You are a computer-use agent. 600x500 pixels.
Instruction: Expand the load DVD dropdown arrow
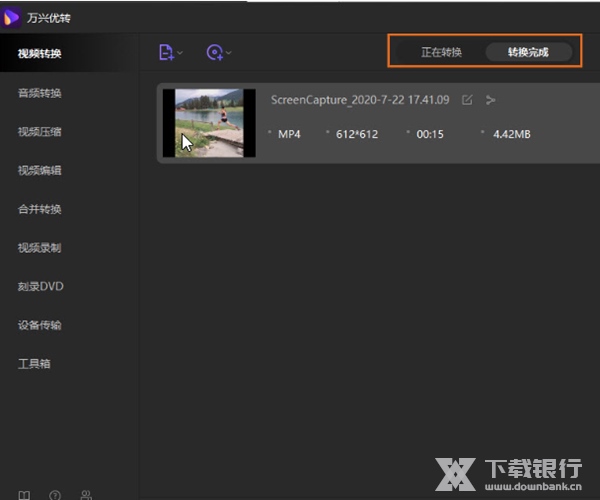[228, 52]
